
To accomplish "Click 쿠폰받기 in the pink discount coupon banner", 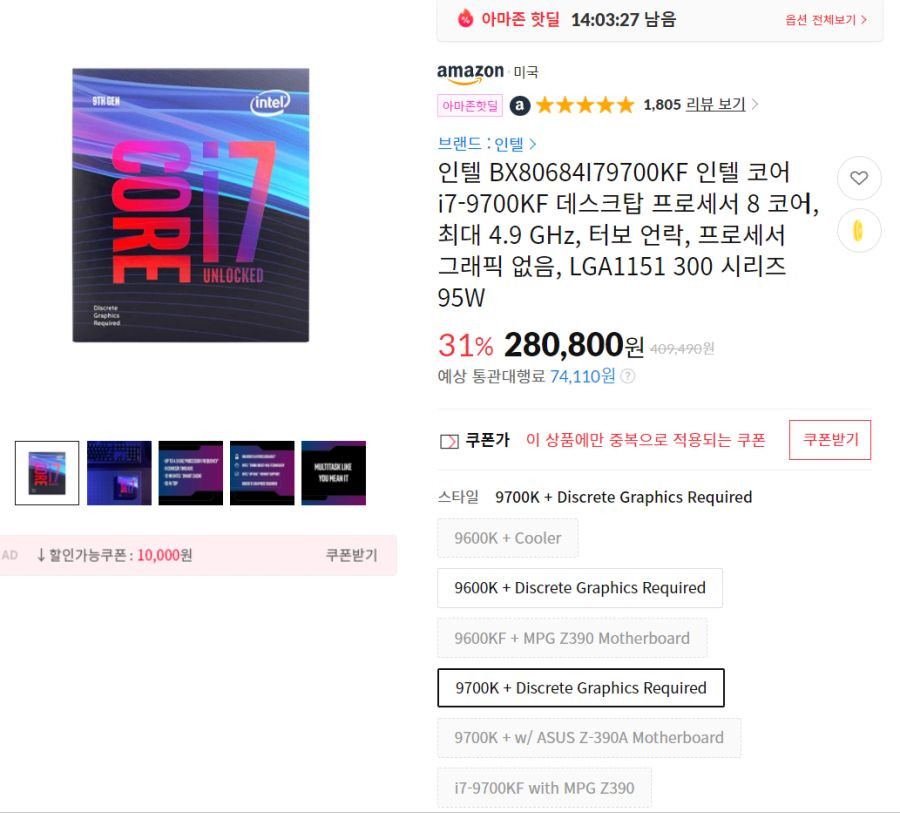I will (x=351, y=555).
